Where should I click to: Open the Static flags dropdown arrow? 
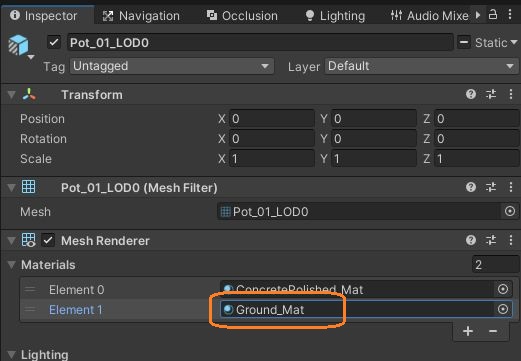[x=514, y=42]
